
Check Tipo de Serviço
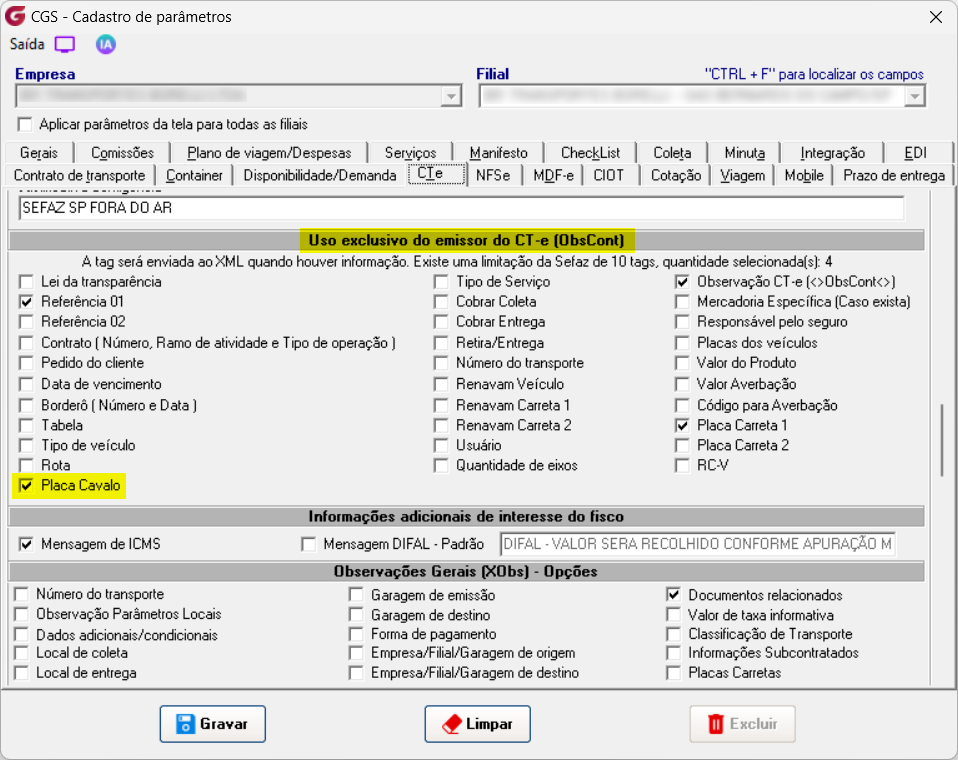coord(441,282)
